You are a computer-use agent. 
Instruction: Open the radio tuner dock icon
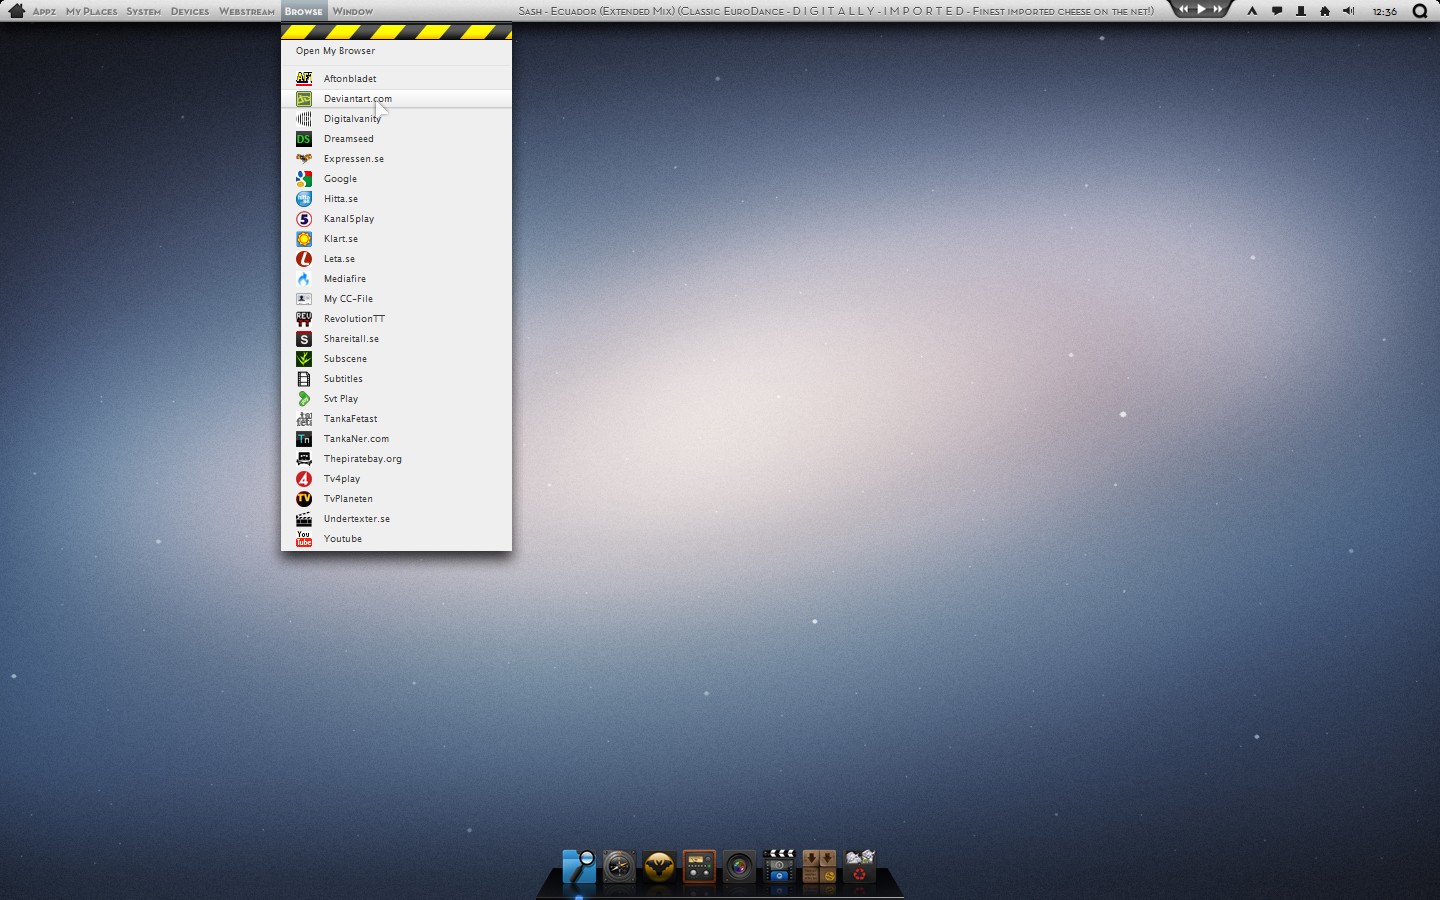tap(699, 866)
